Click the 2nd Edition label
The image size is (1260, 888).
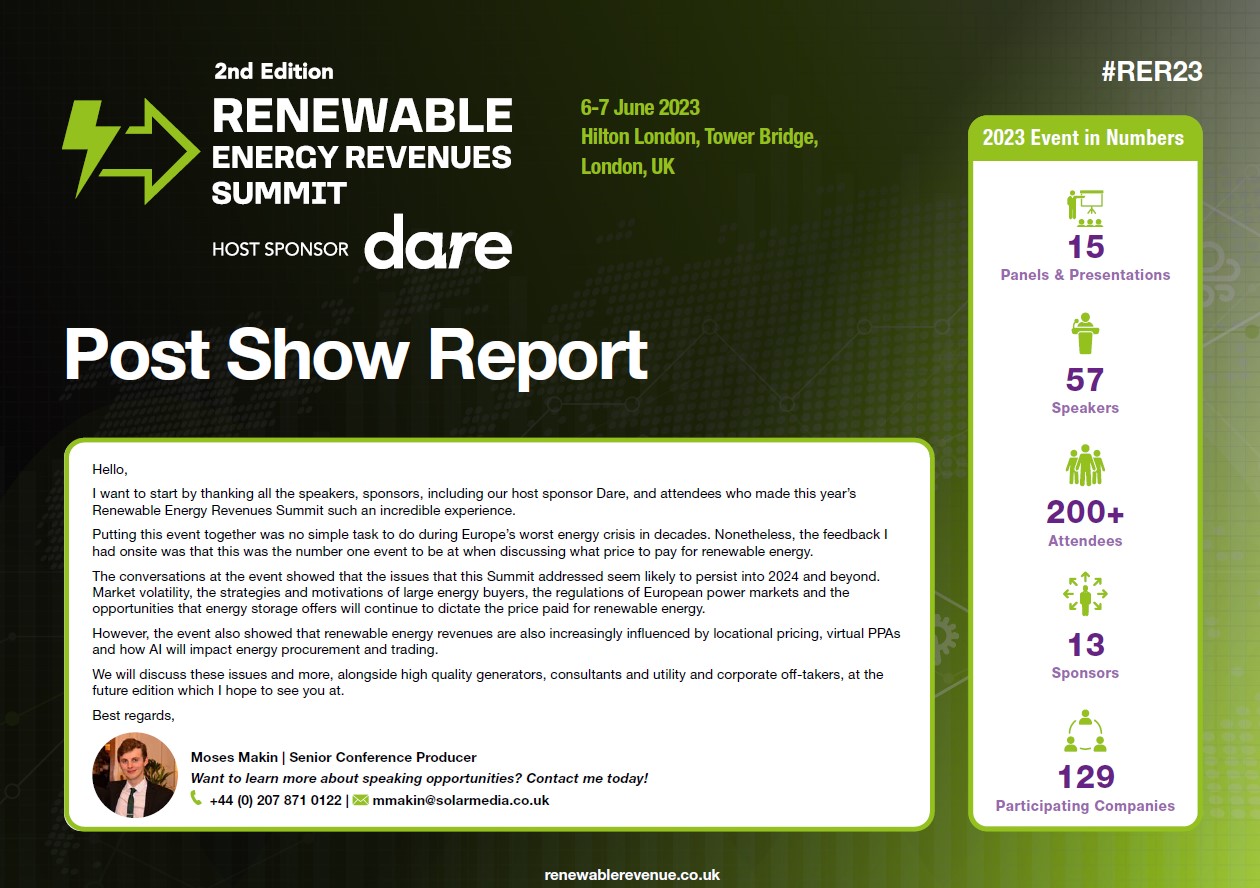(x=273, y=71)
